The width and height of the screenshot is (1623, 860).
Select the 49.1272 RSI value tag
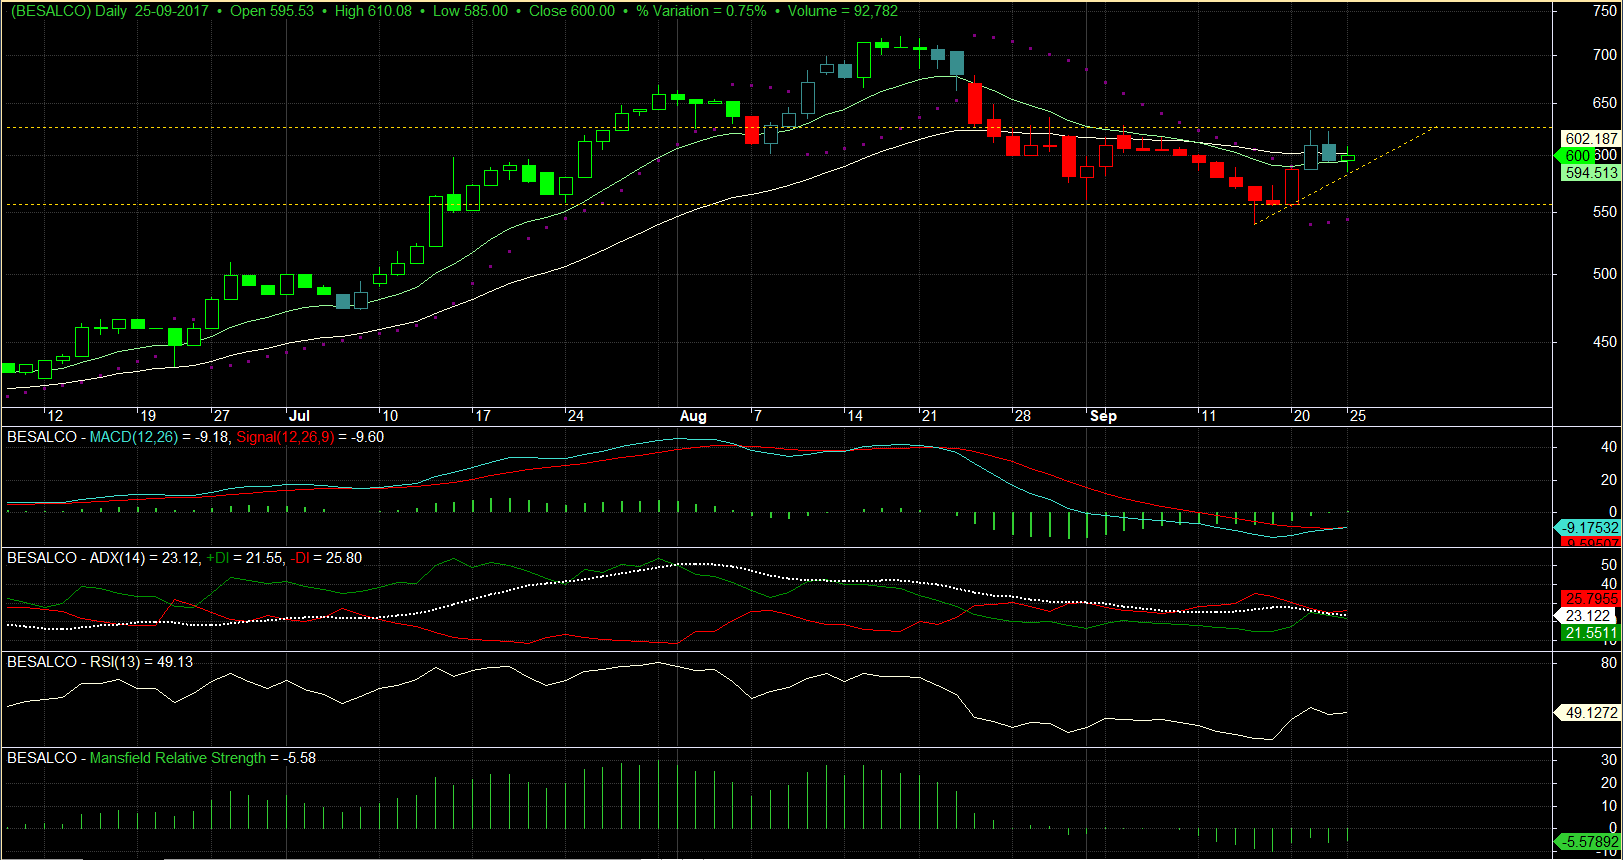[x=1587, y=713]
